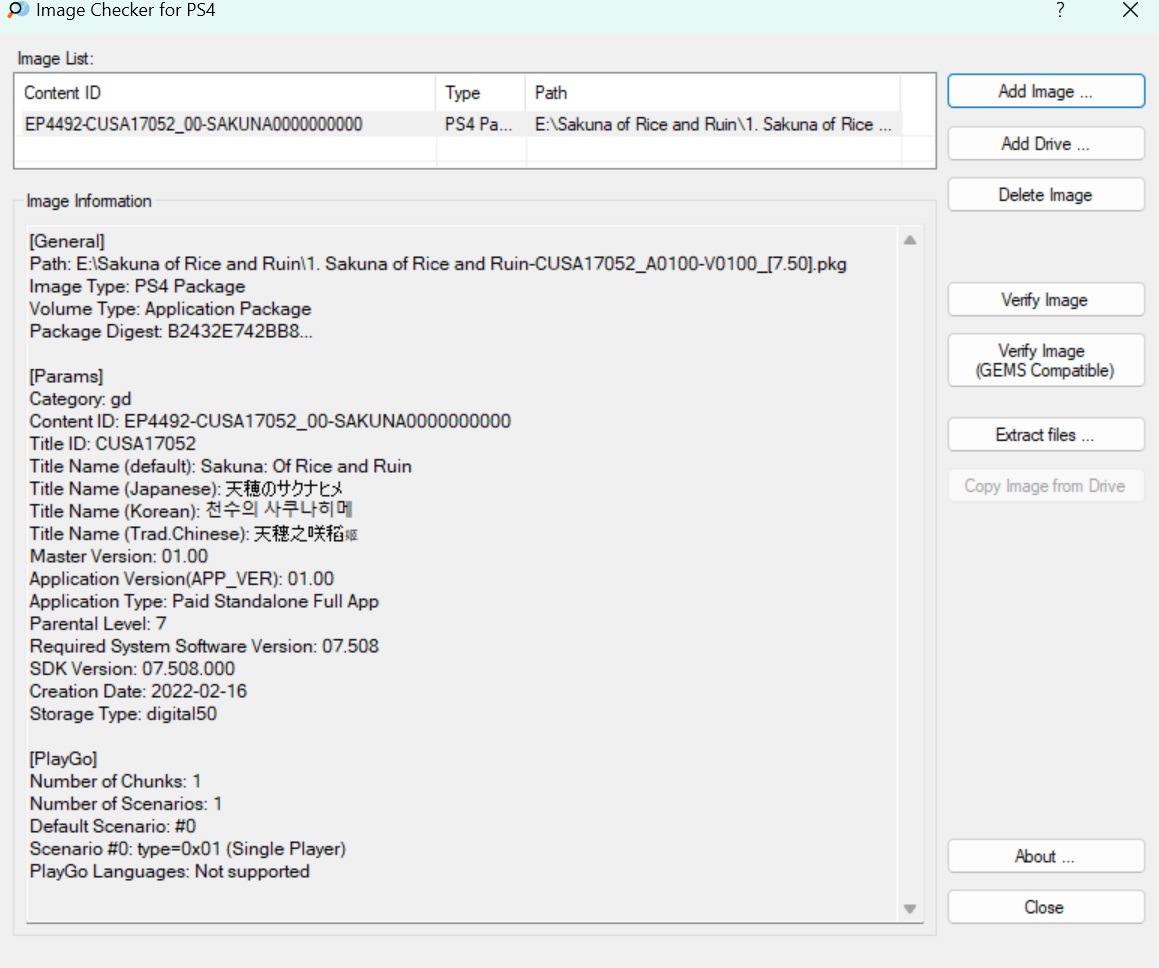The width and height of the screenshot is (1159, 968).
Task: Click the E:\Sakuna of Rice and Ruin path cell
Action: point(713,124)
